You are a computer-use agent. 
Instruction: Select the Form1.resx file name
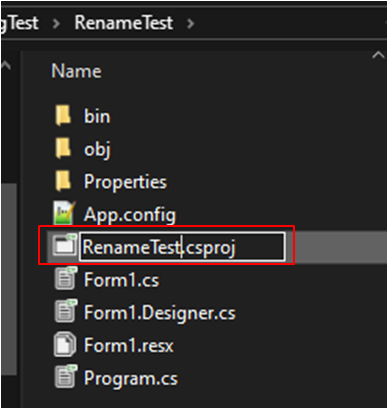pos(129,345)
